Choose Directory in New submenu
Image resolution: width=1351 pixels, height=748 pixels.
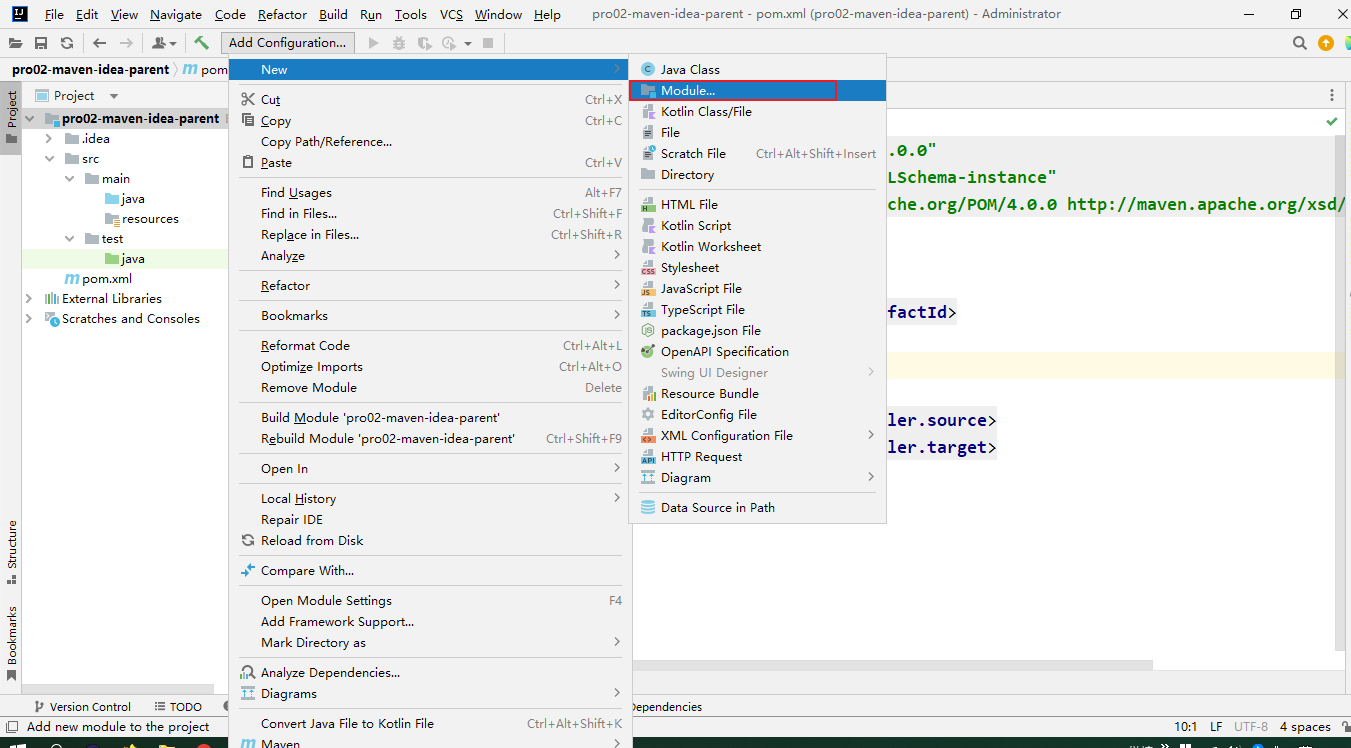(x=757, y=174)
